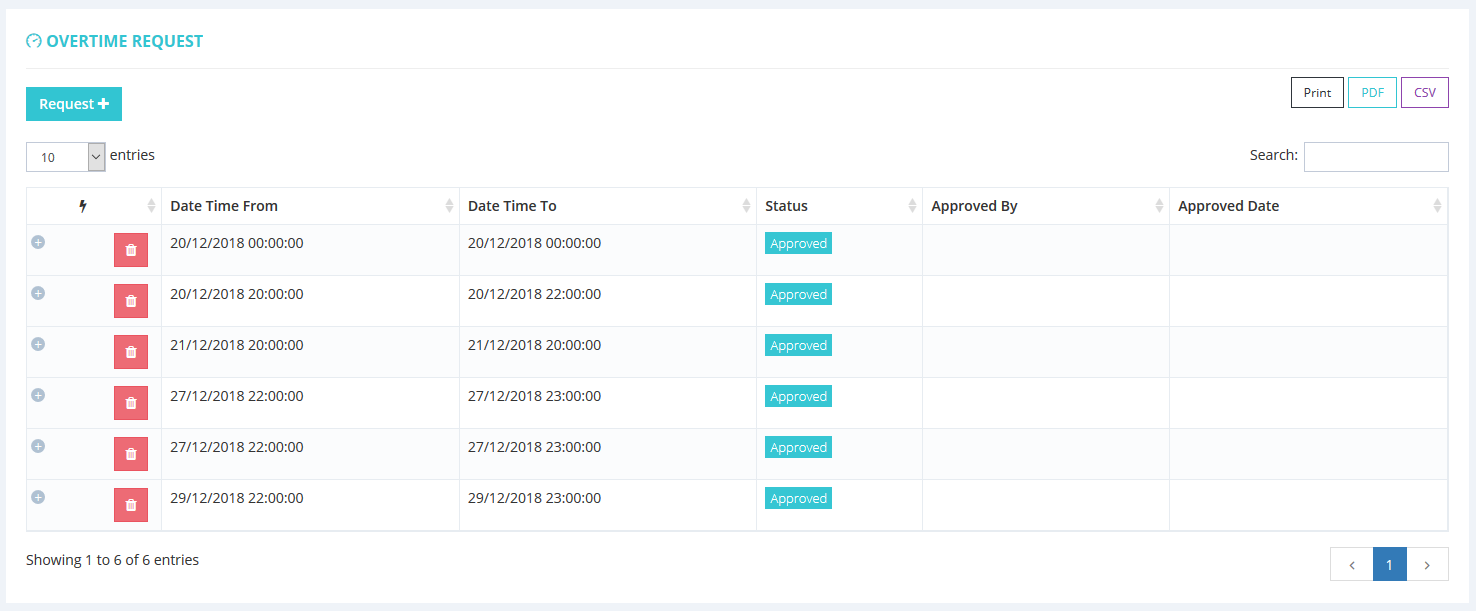Create a new overtime Request
Viewport: 1476px width, 611px height.
coord(74,104)
